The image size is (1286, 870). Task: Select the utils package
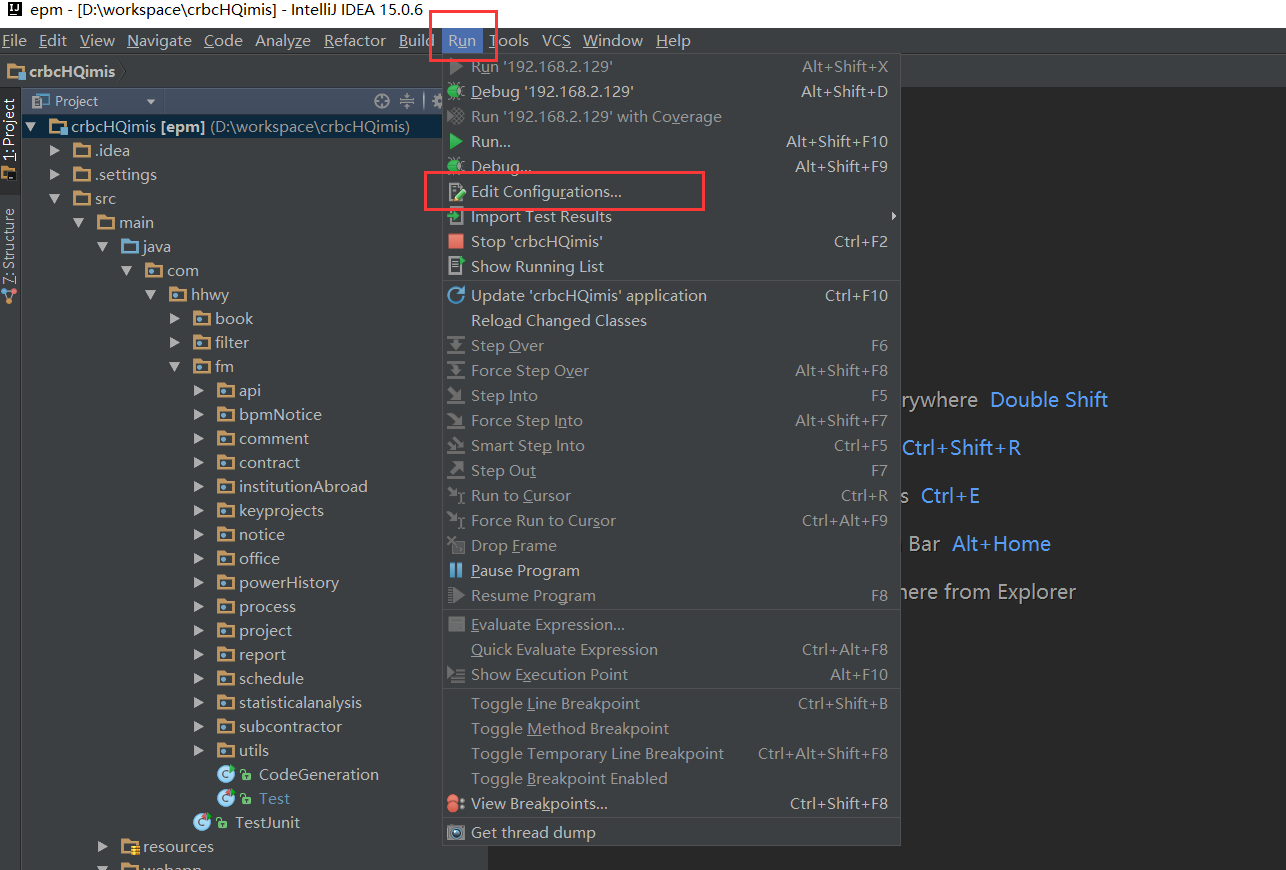(254, 751)
